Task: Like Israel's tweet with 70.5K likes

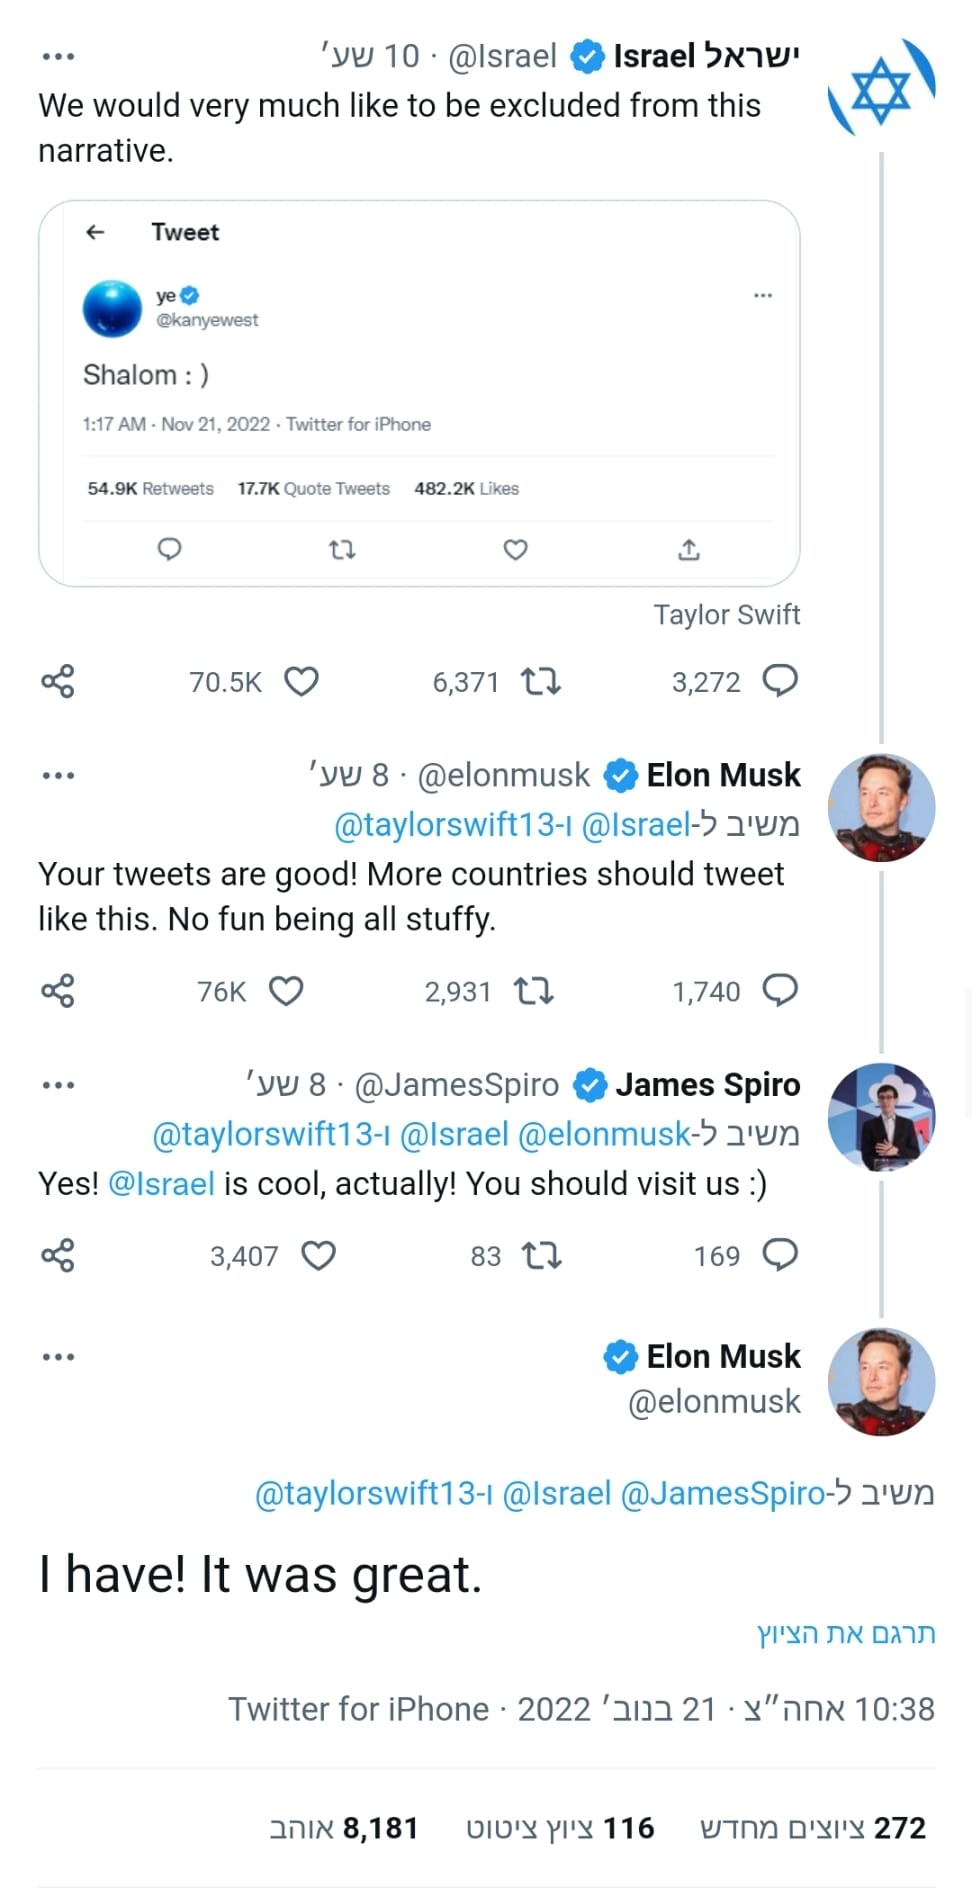Action: click(x=301, y=682)
